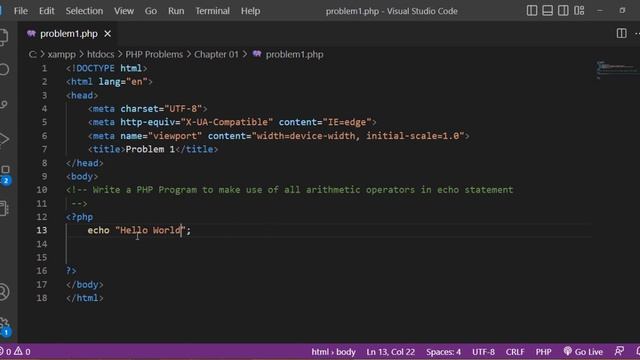
Task: Click the html lang="en" line
Action: point(109,82)
